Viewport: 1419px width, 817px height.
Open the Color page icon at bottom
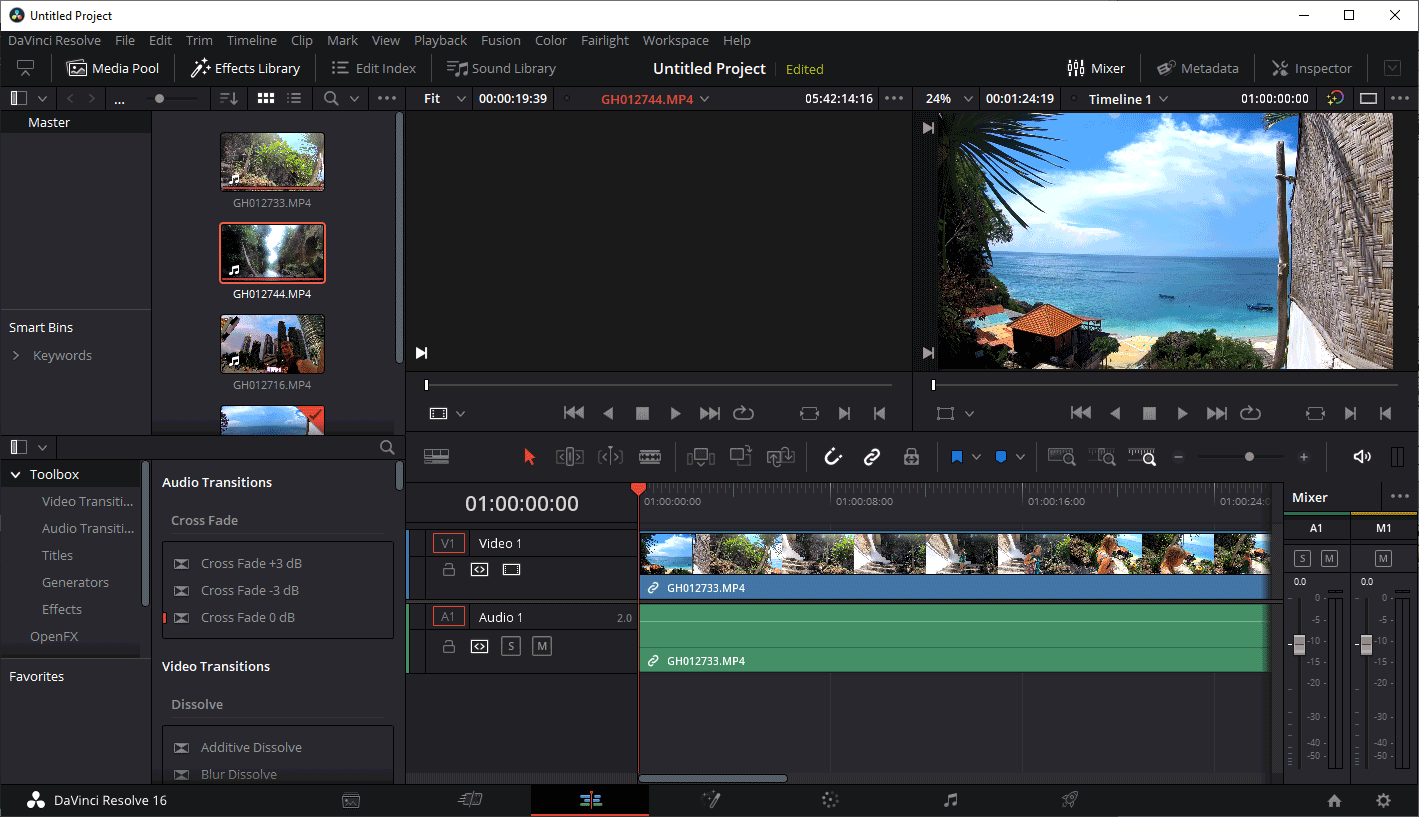pyautogui.click(x=830, y=800)
